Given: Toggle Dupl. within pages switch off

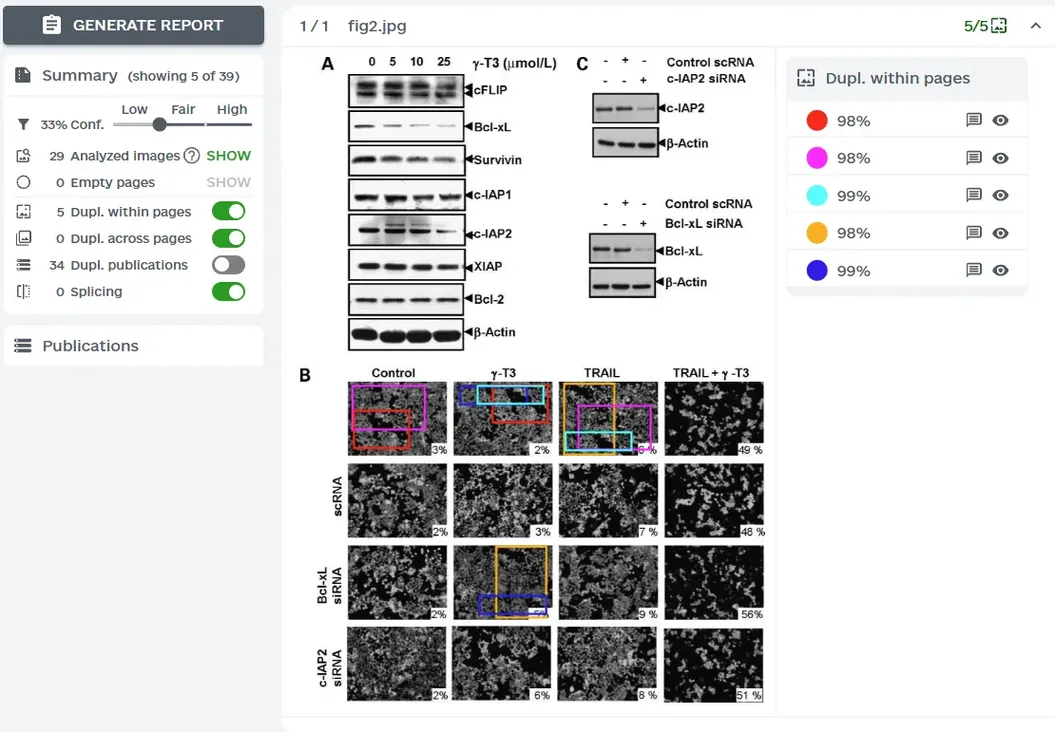Looking at the screenshot, I should click(x=228, y=212).
